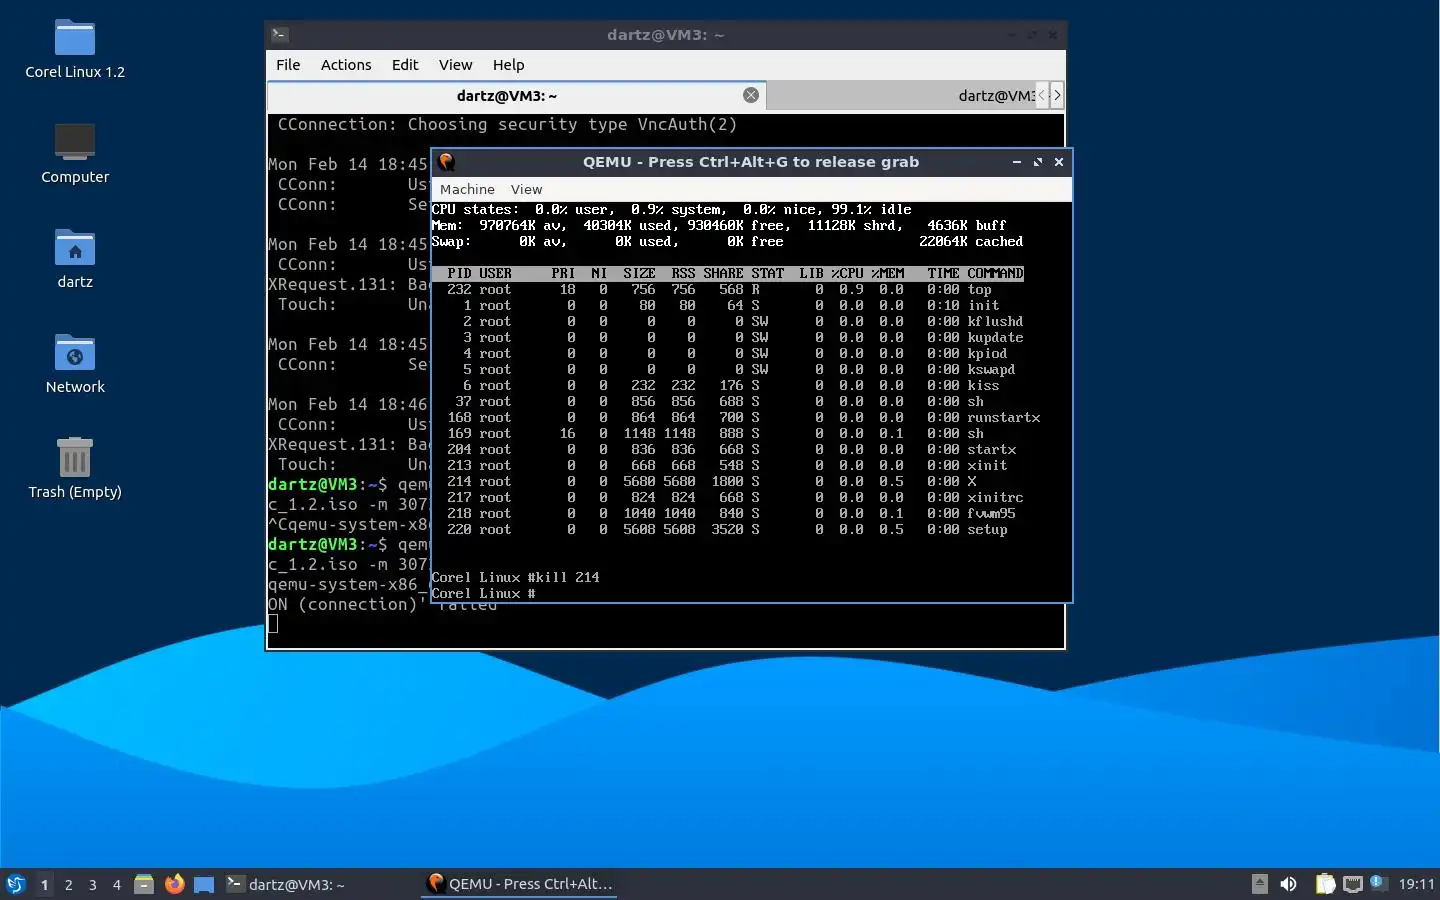Switch to workspace 1

tap(44, 884)
